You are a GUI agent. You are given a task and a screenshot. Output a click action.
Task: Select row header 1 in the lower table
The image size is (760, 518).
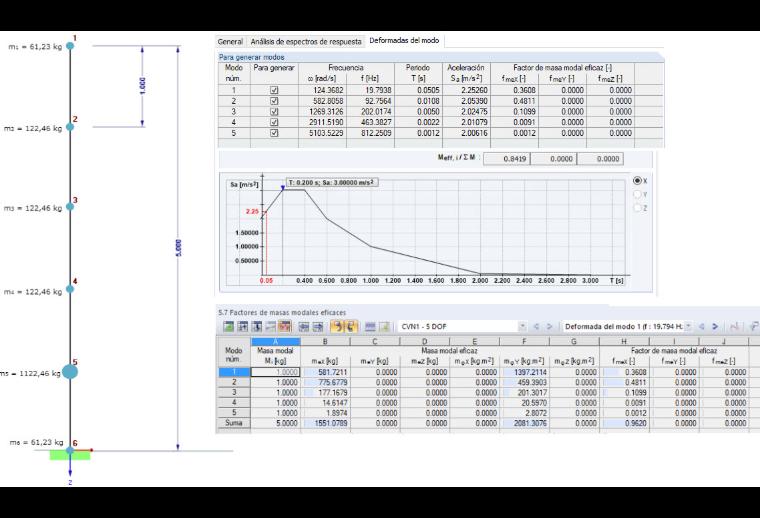click(x=234, y=372)
